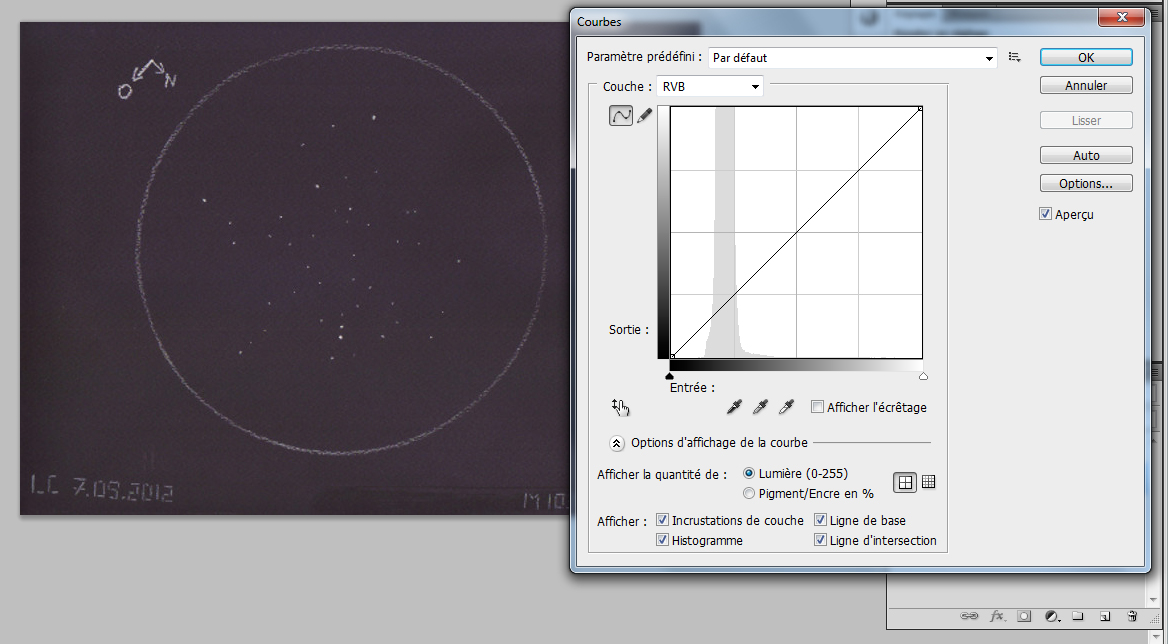Pick the black point eyedropper
Viewport: 1168px width, 644px height.
(x=734, y=407)
